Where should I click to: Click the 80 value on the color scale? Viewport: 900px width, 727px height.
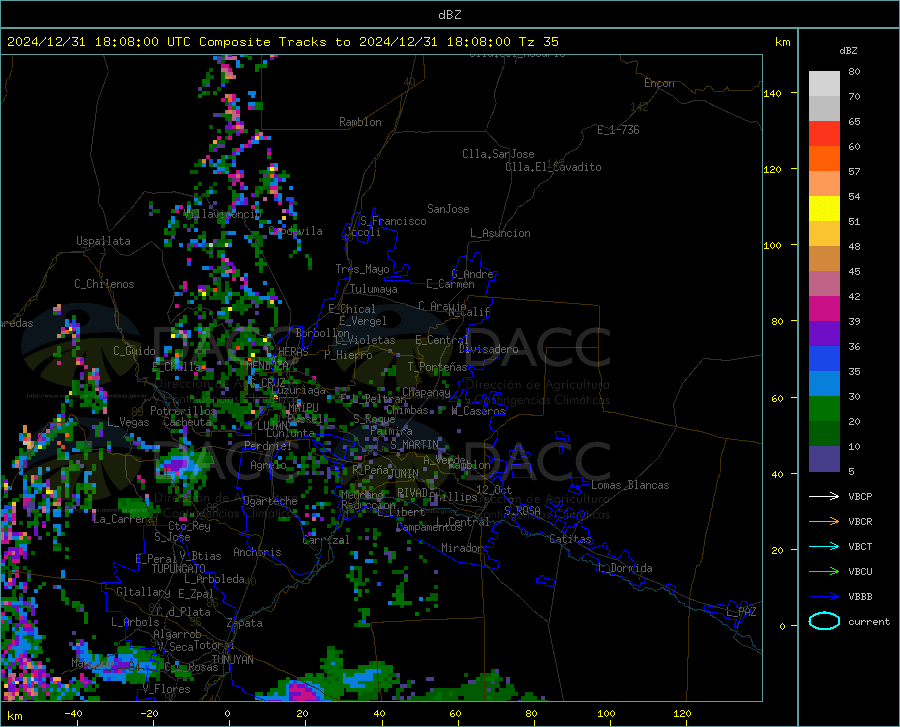coord(854,72)
